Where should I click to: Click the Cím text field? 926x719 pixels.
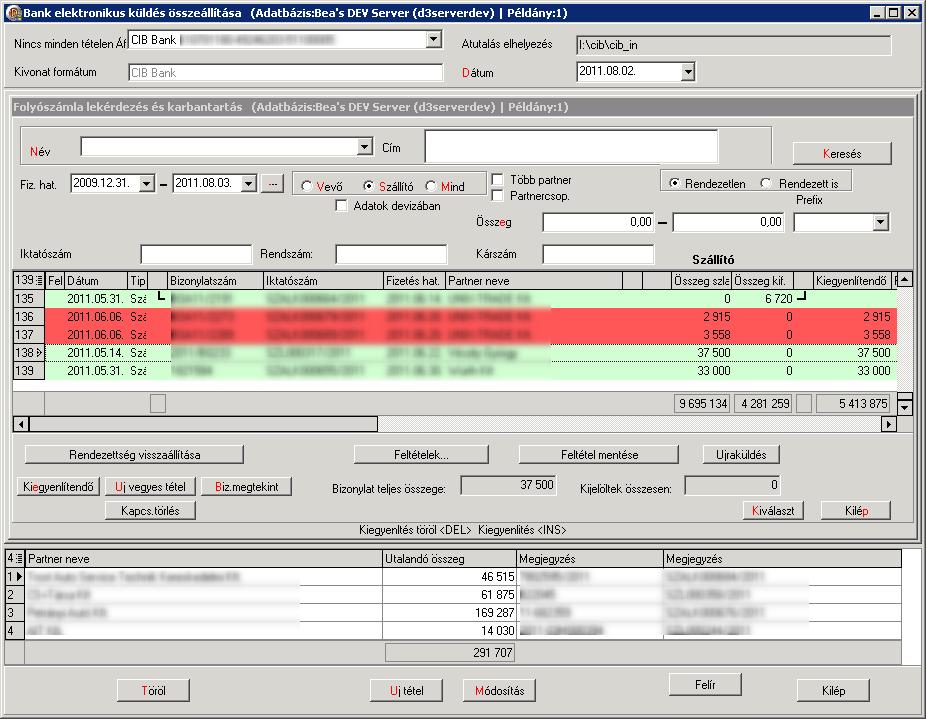coord(571,146)
